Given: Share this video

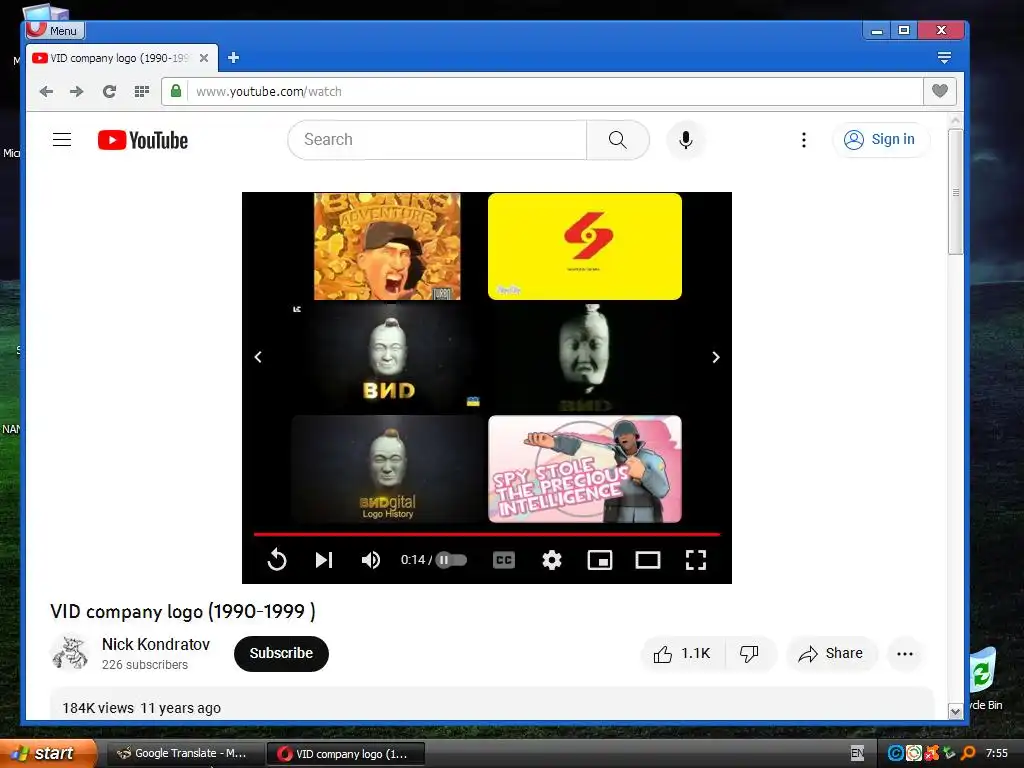Looking at the screenshot, I should click(x=832, y=653).
